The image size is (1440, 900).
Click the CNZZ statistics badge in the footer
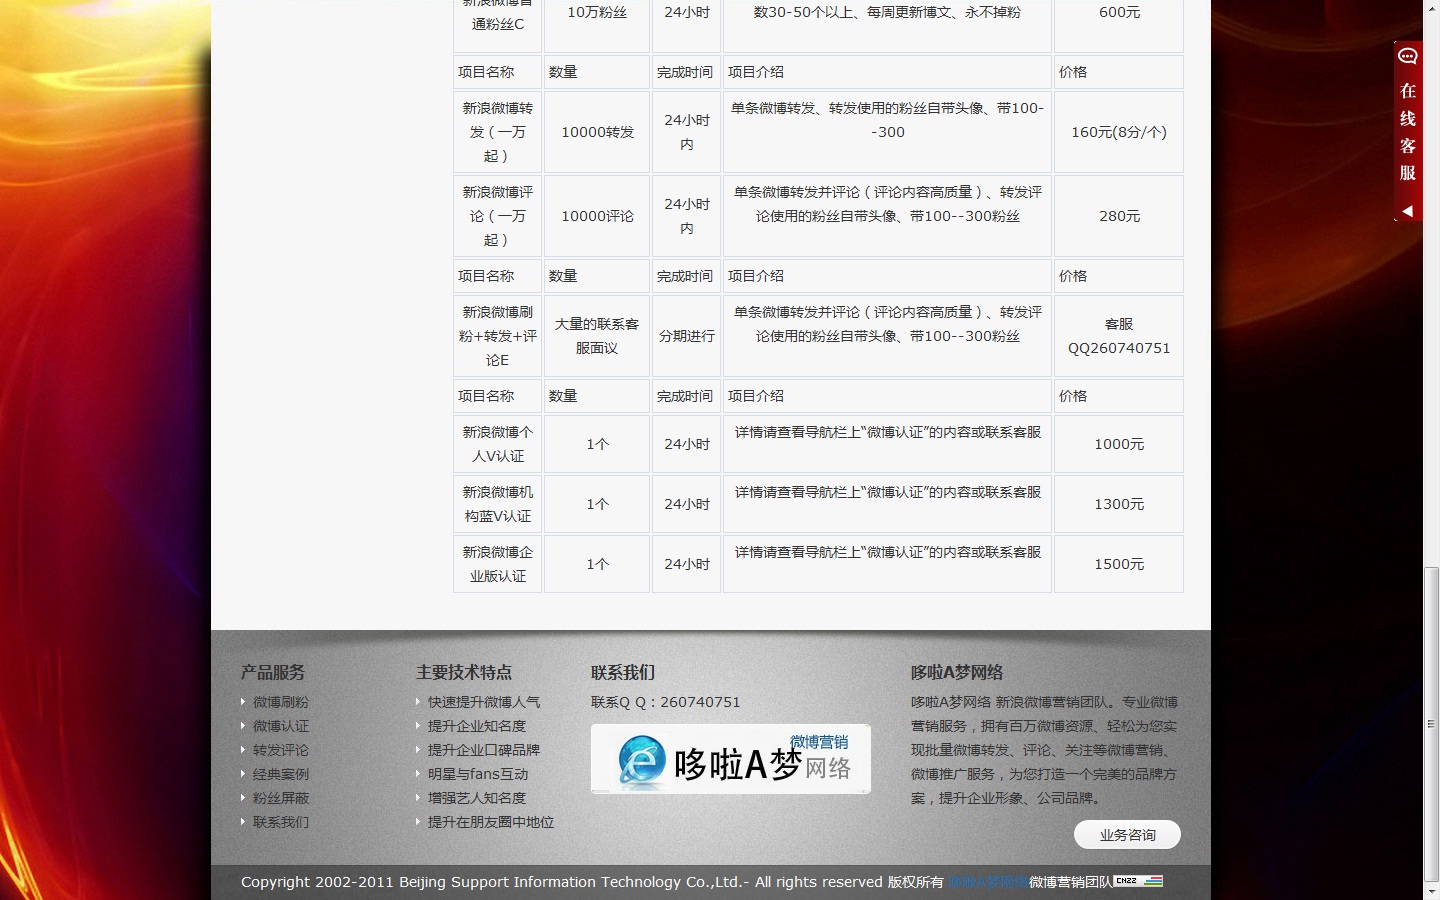[1138, 881]
